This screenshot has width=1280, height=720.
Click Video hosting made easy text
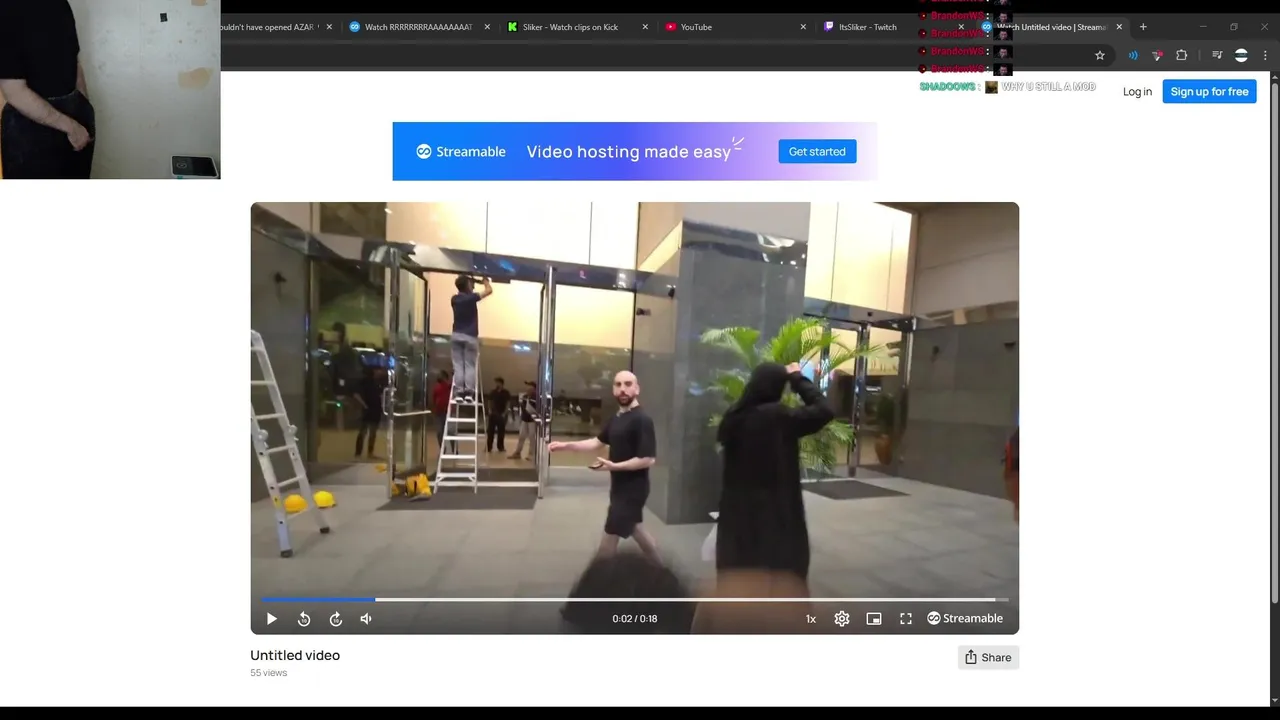628,152
